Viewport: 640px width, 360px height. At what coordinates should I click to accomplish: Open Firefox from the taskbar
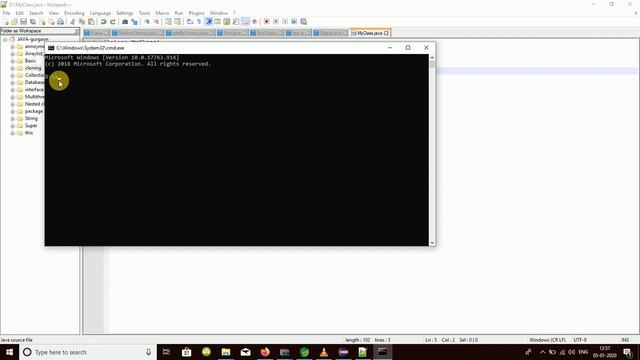pos(265,352)
